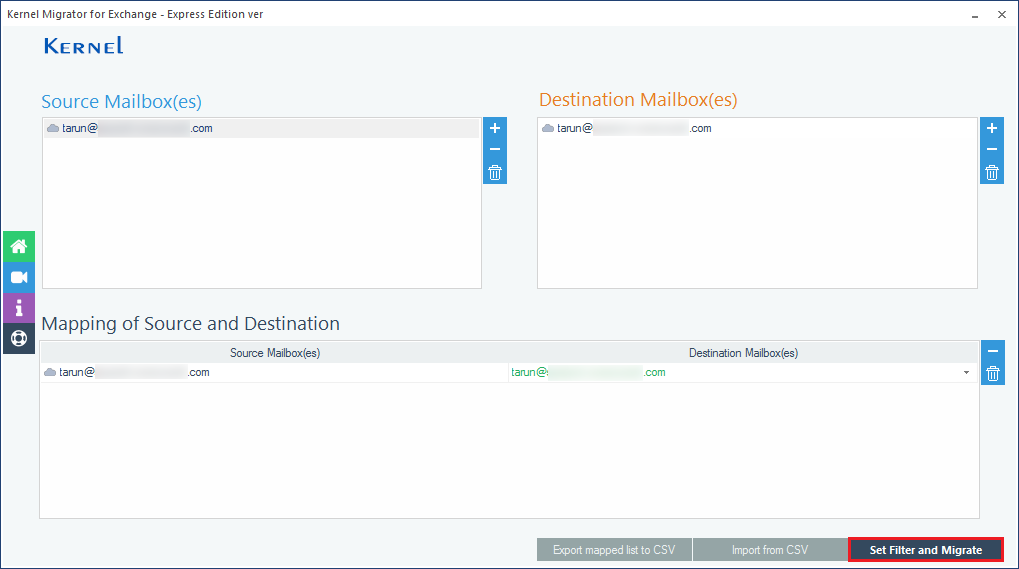Click the Kernel logo

coord(83,45)
